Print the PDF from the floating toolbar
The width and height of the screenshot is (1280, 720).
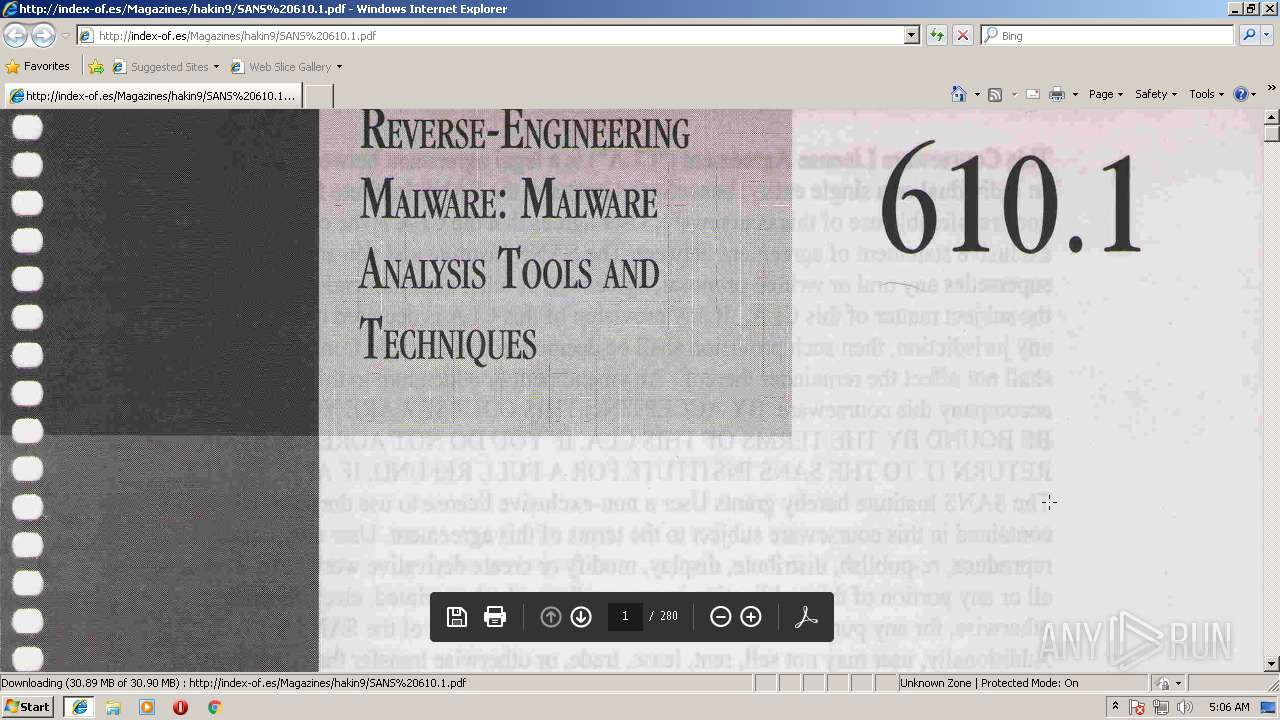point(495,617)
